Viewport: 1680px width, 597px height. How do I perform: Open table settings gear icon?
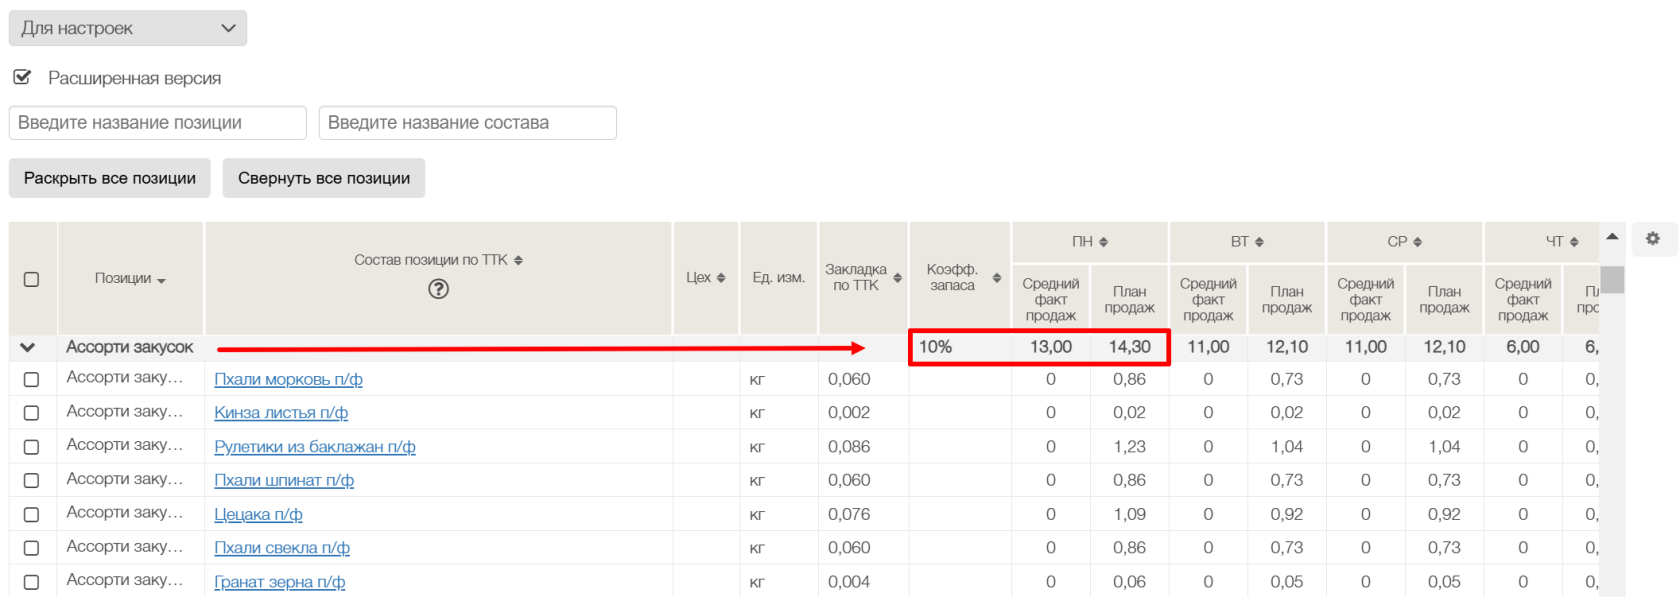(1652, 239)
